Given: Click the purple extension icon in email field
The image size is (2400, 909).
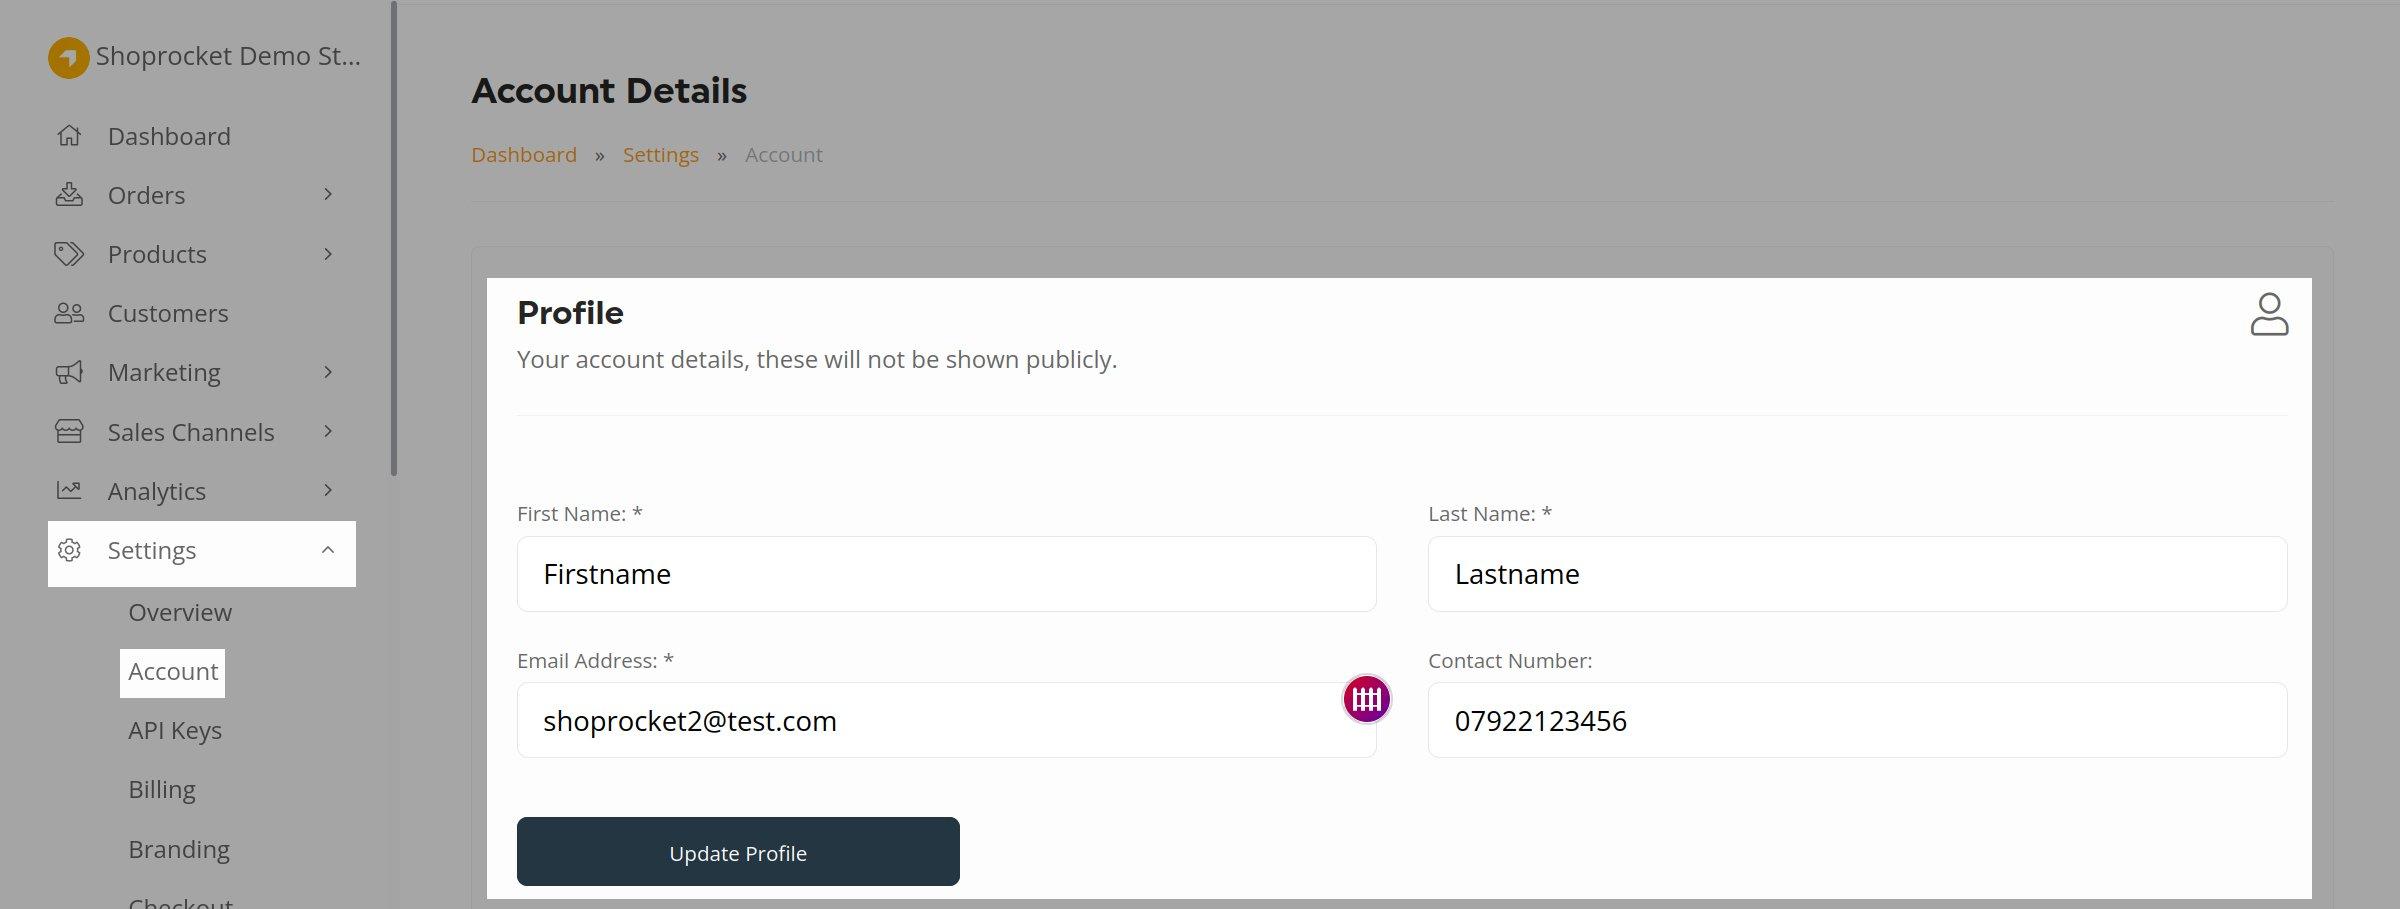Looking at the screenshot, I should click(1366, 699).
